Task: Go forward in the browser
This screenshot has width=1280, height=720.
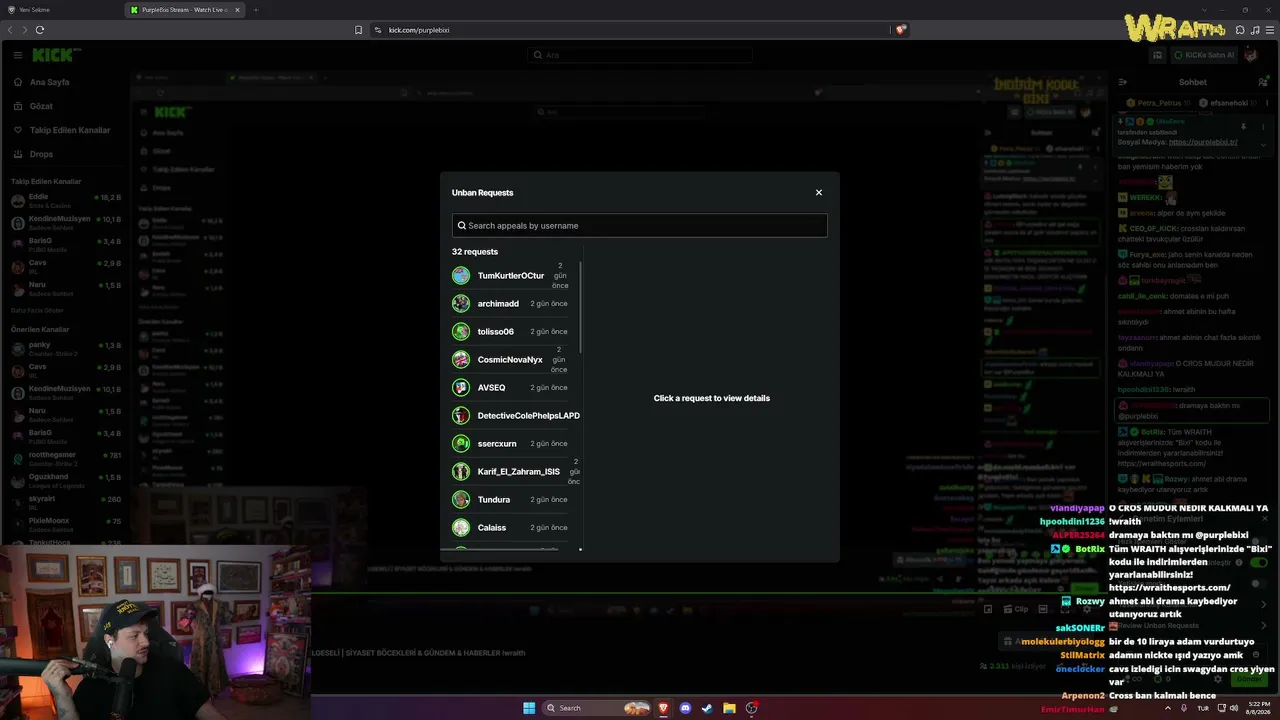Action: click(25, 30)
